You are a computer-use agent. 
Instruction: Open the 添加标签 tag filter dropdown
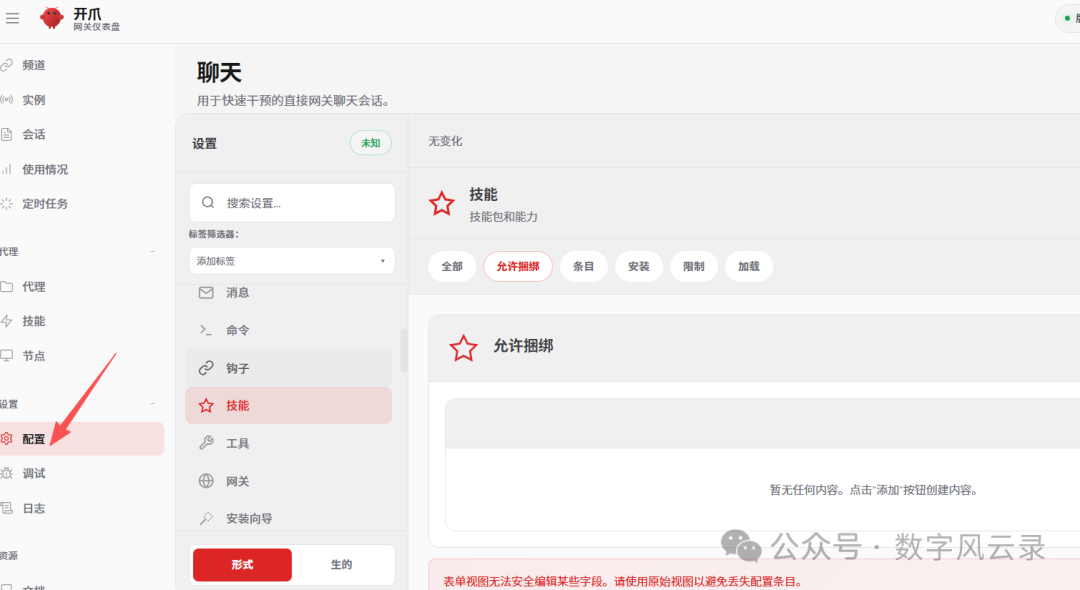(x=291, y=260)
